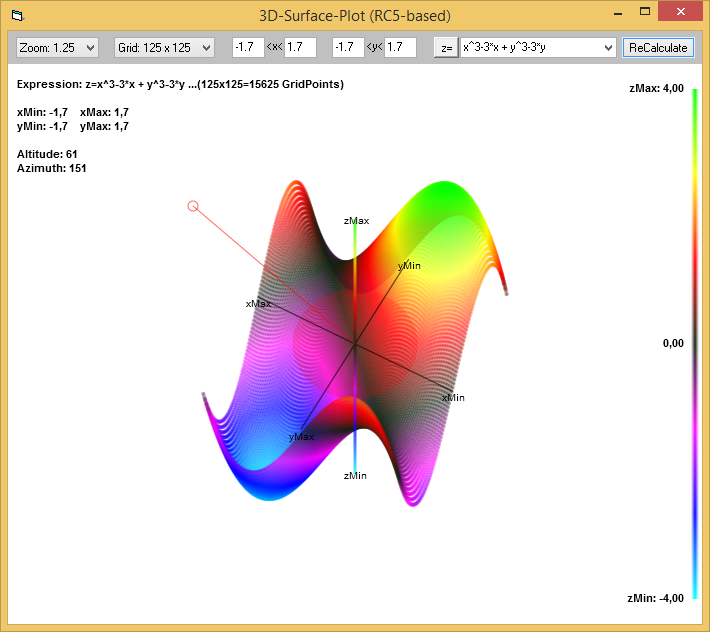Open the expression formula combo box arrow
The height and width of the screenshot is (632, 710).
tap(608, 47)
